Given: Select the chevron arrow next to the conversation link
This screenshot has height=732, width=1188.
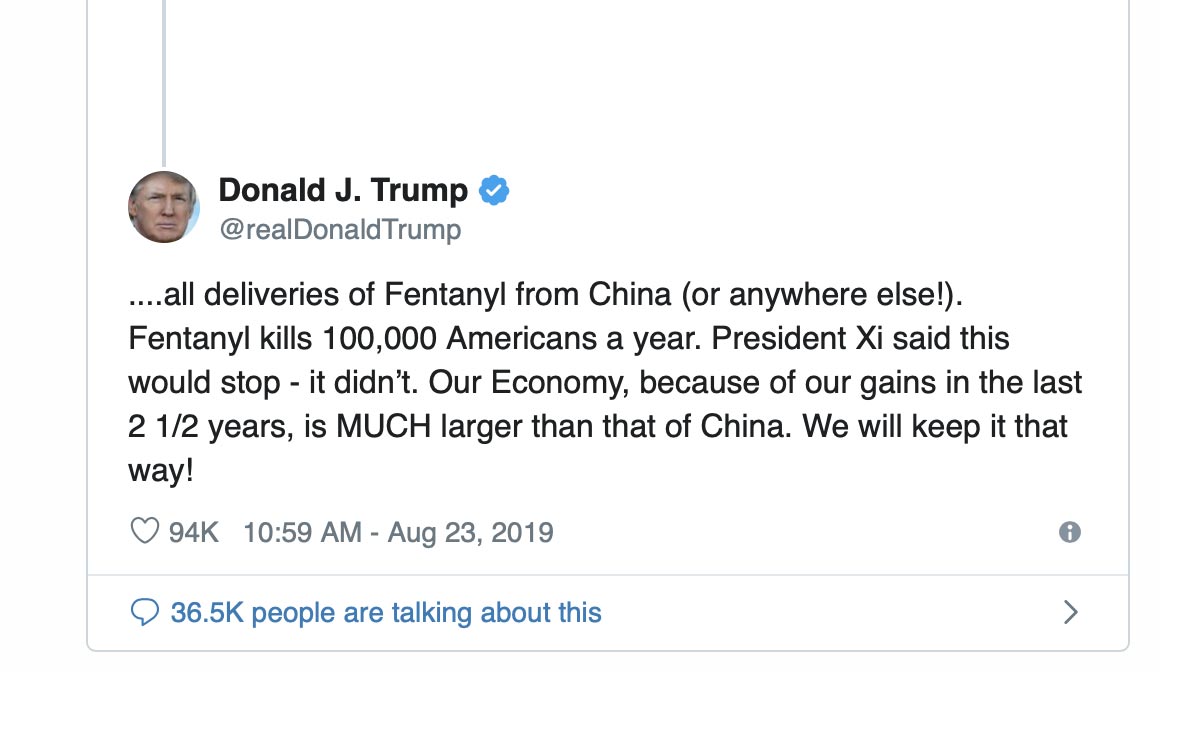Looking at the screenshot, I should (1069, 611).
